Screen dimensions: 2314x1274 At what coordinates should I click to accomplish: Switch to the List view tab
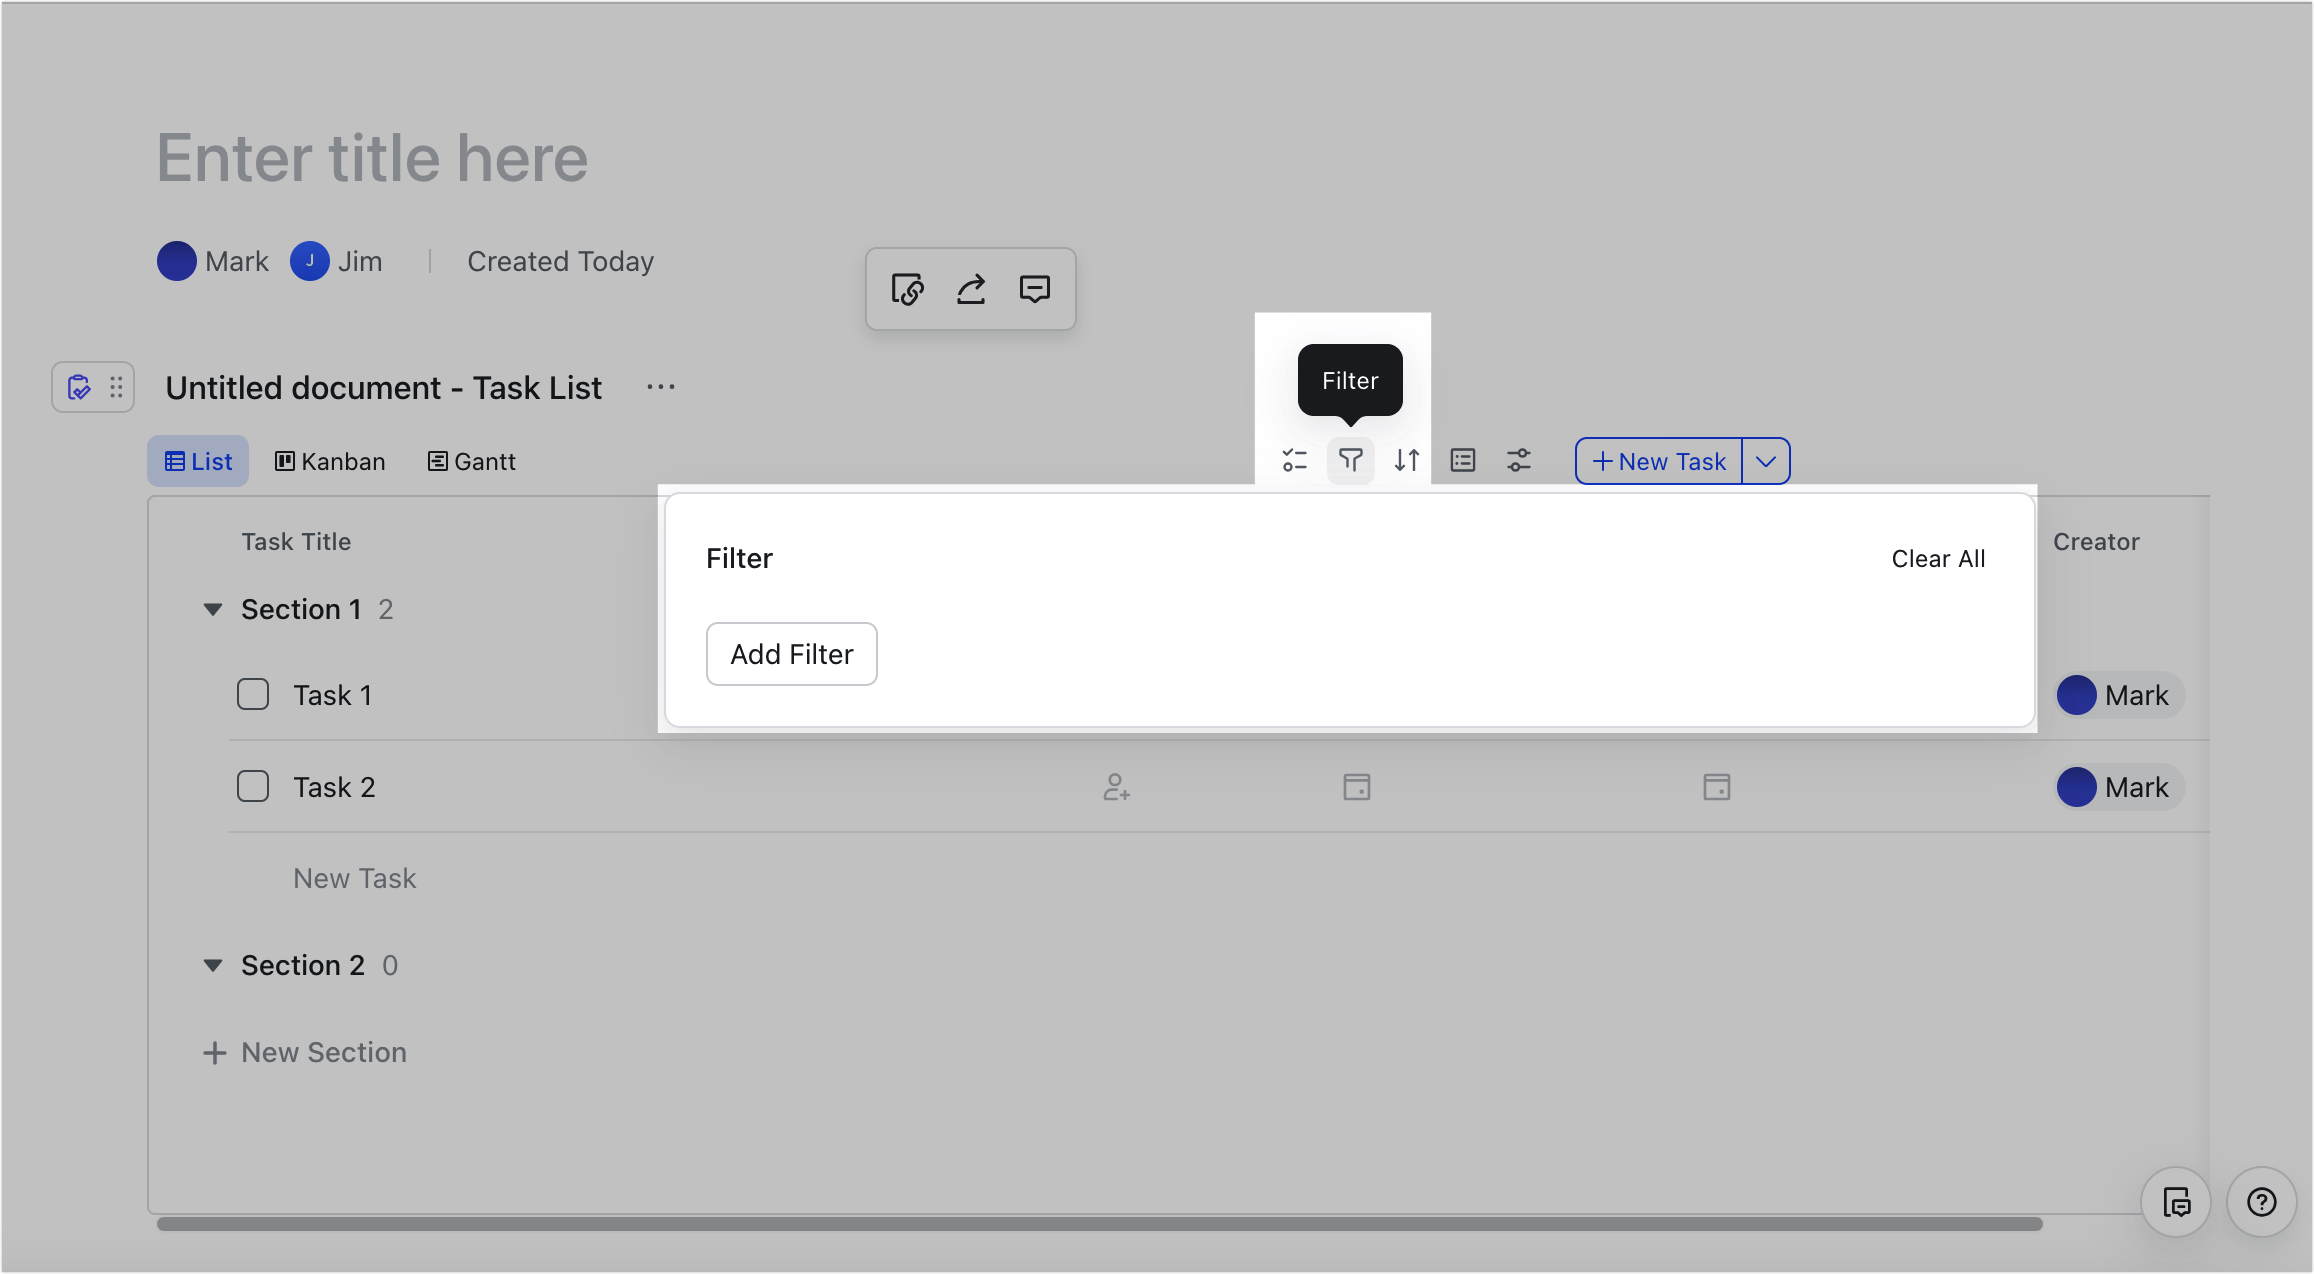click(198, 461)
